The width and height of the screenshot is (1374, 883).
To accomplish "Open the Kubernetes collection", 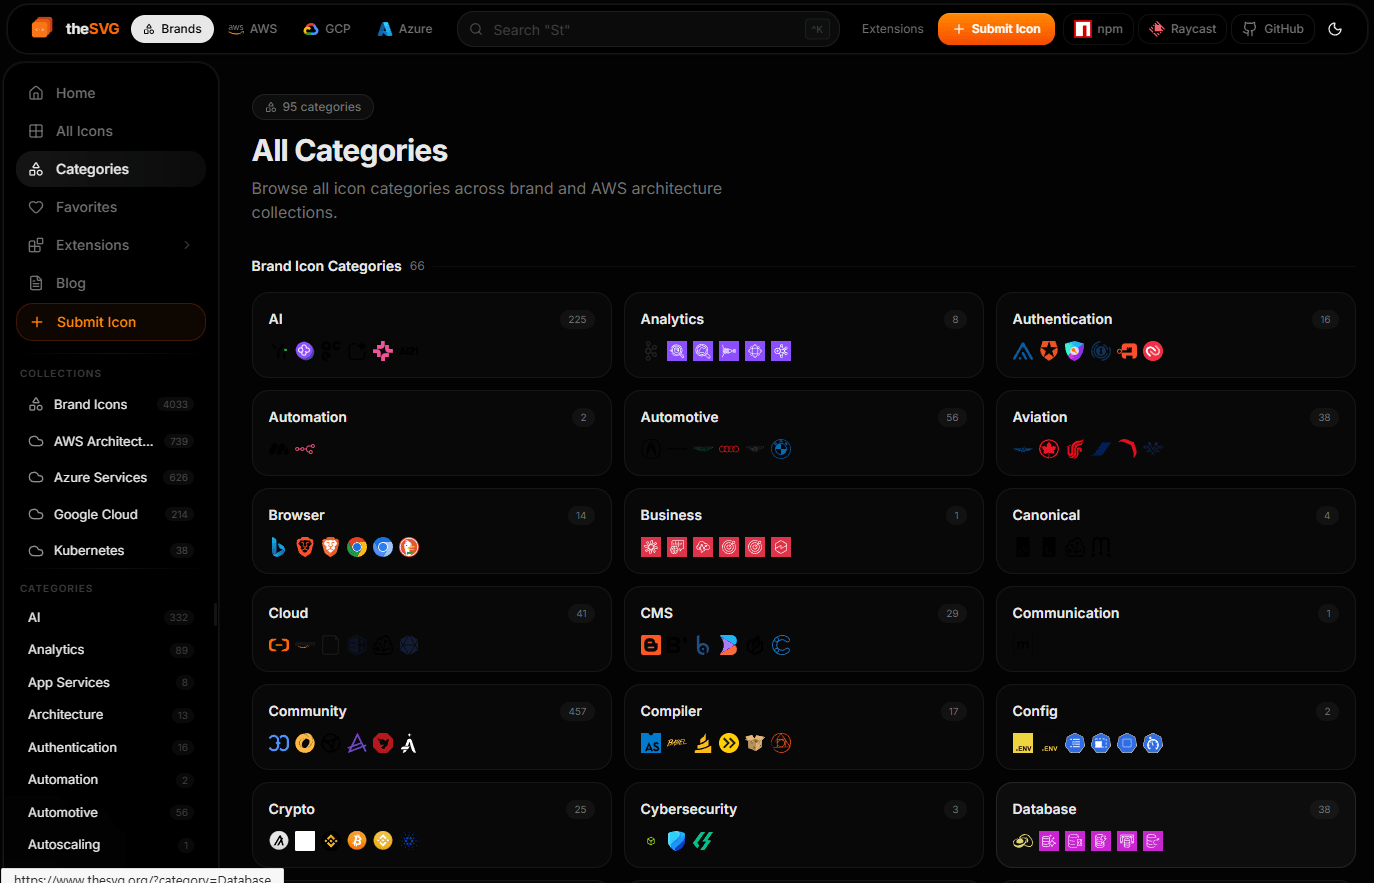I will (89, 551).
